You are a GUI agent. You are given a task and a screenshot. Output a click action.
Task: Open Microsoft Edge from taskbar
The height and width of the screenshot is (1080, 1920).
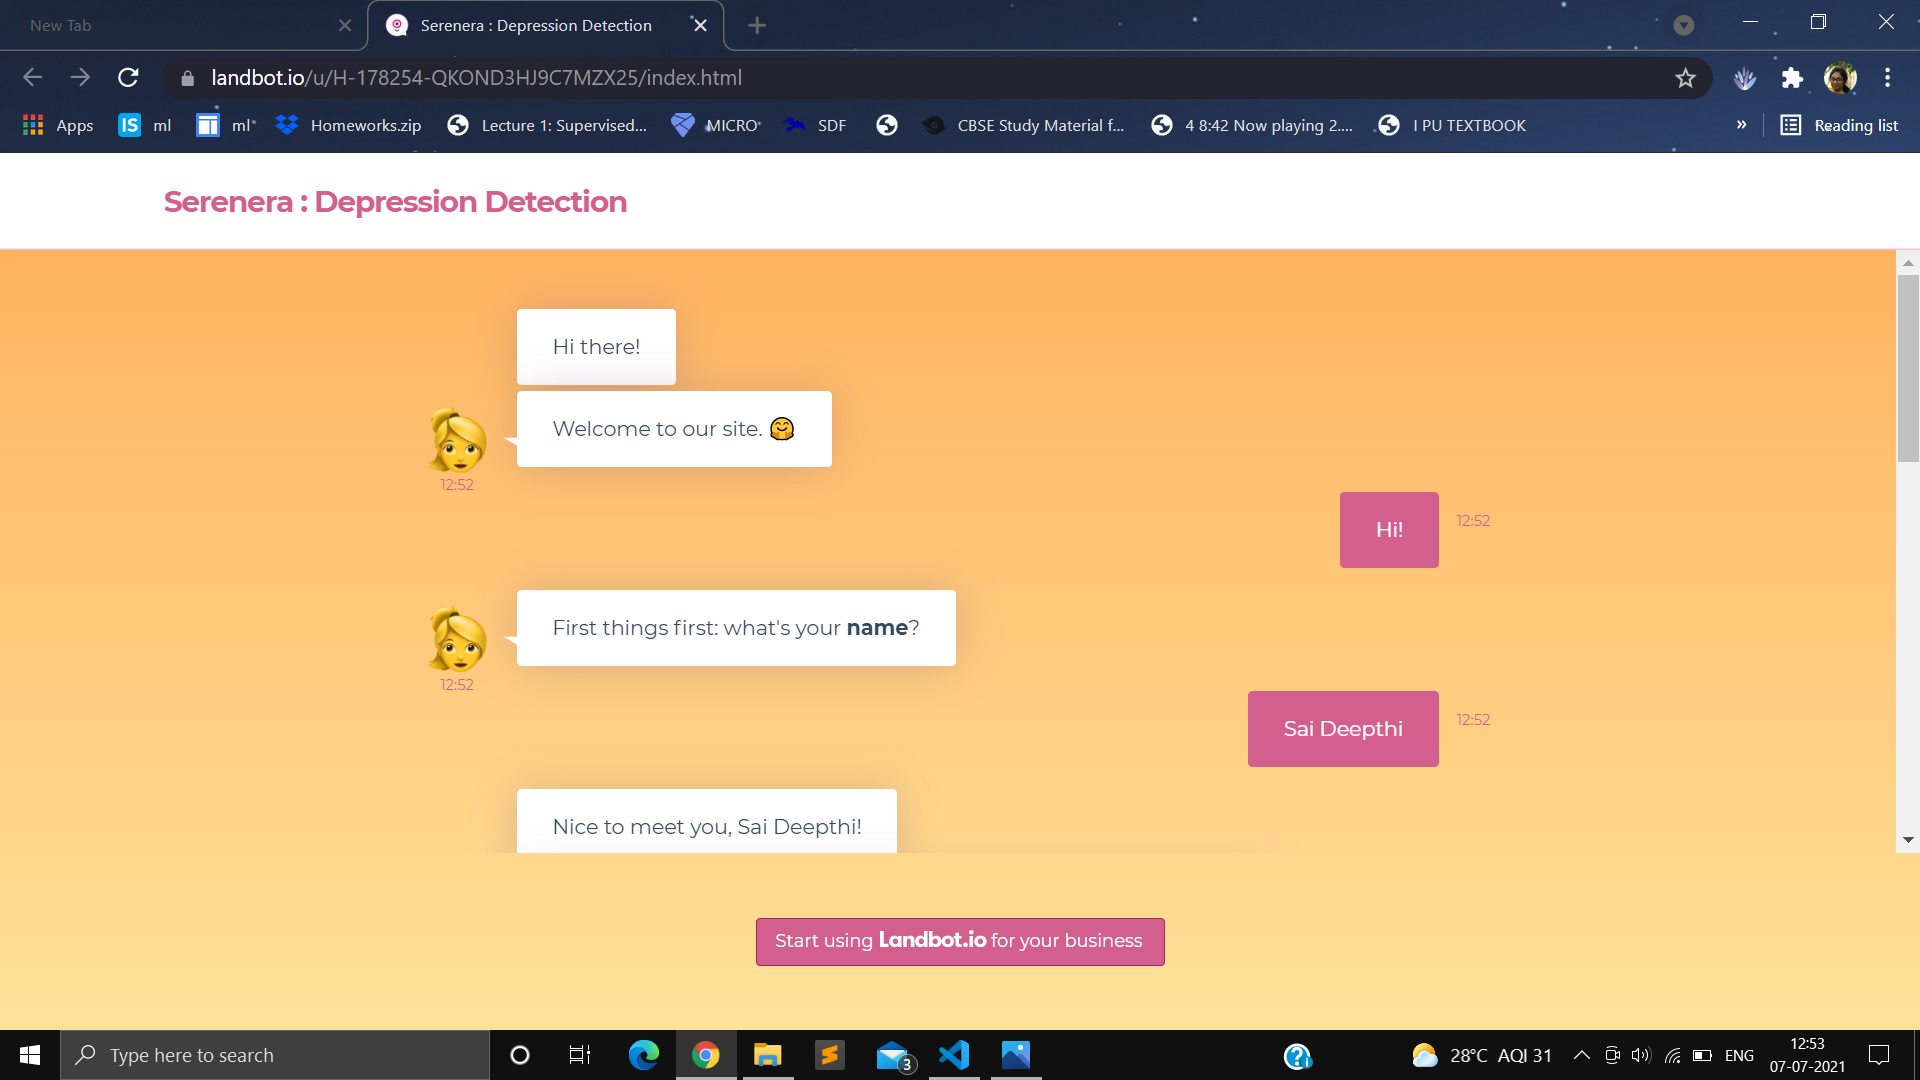pyautogui.click(x=643, y=1055)
